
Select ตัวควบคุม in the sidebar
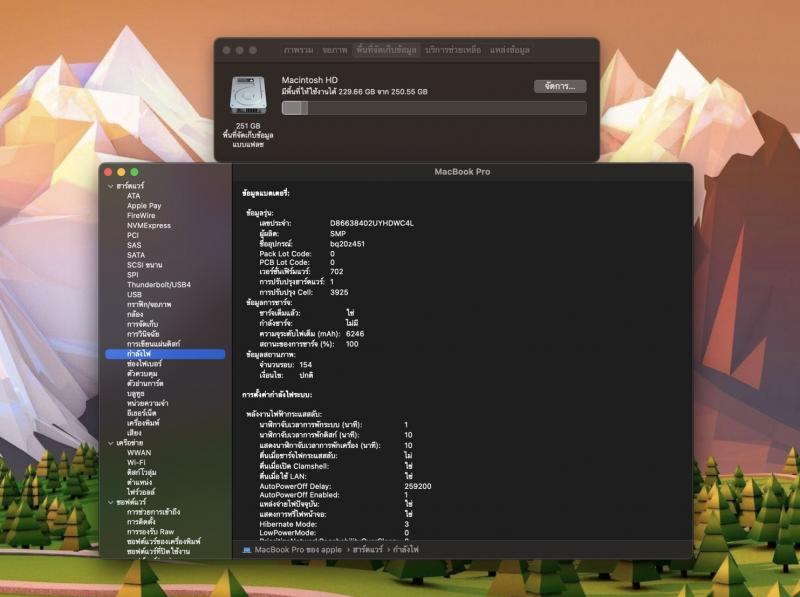click(142, 374)
